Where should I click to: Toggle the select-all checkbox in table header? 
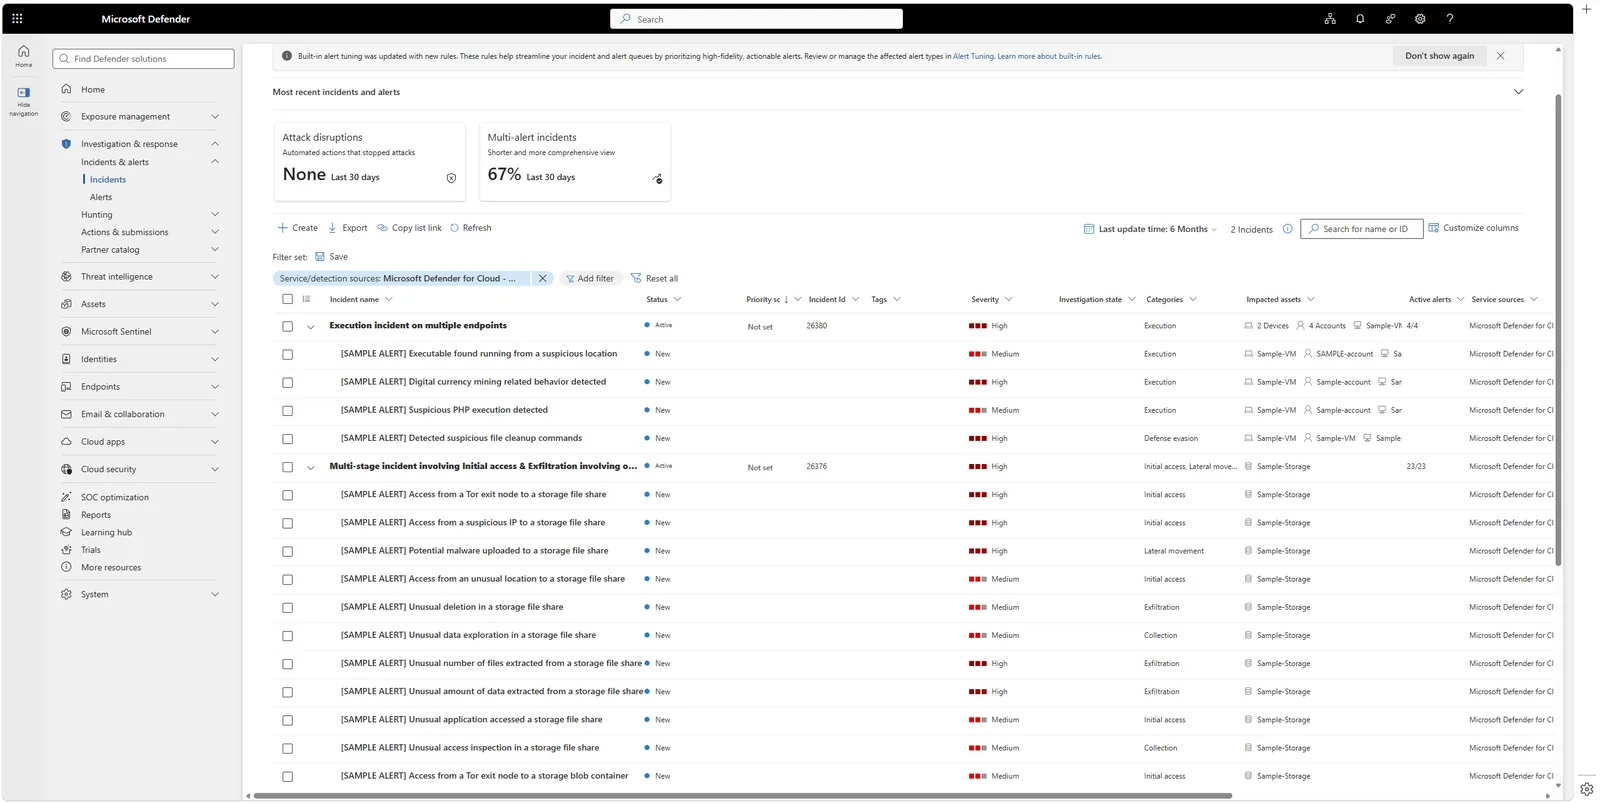288,299
